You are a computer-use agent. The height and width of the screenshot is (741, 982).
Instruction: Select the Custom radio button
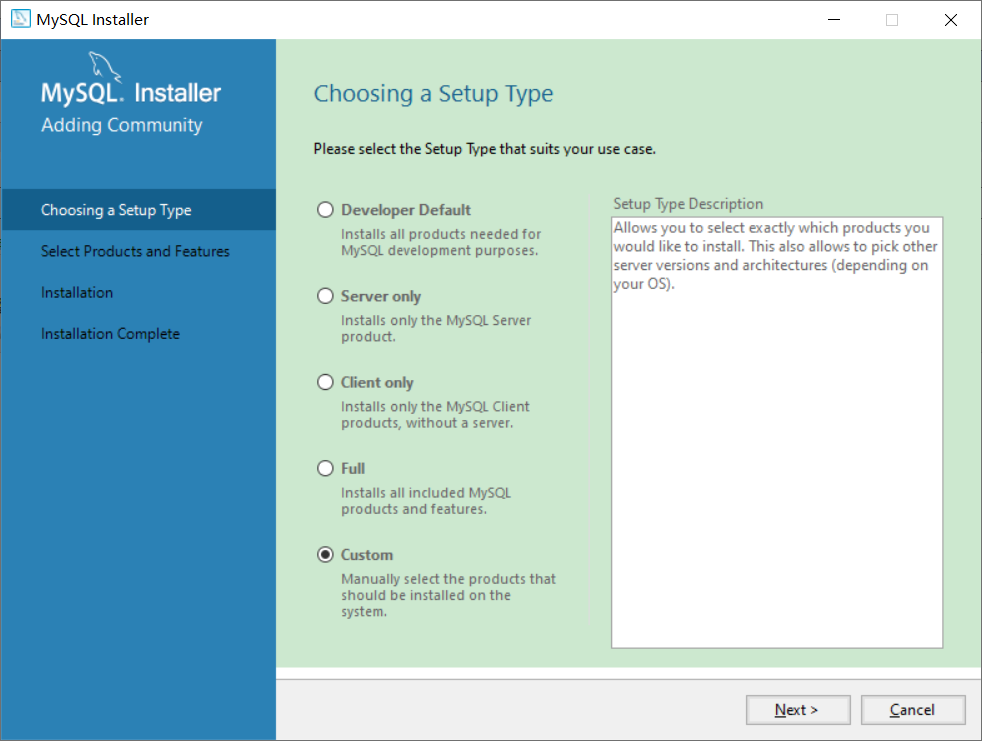(x=325, y=555)
